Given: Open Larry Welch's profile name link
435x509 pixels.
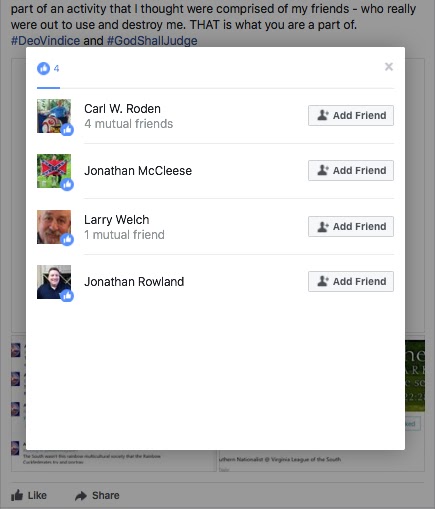Looking at the screenshot, I should tap(117, 220).
